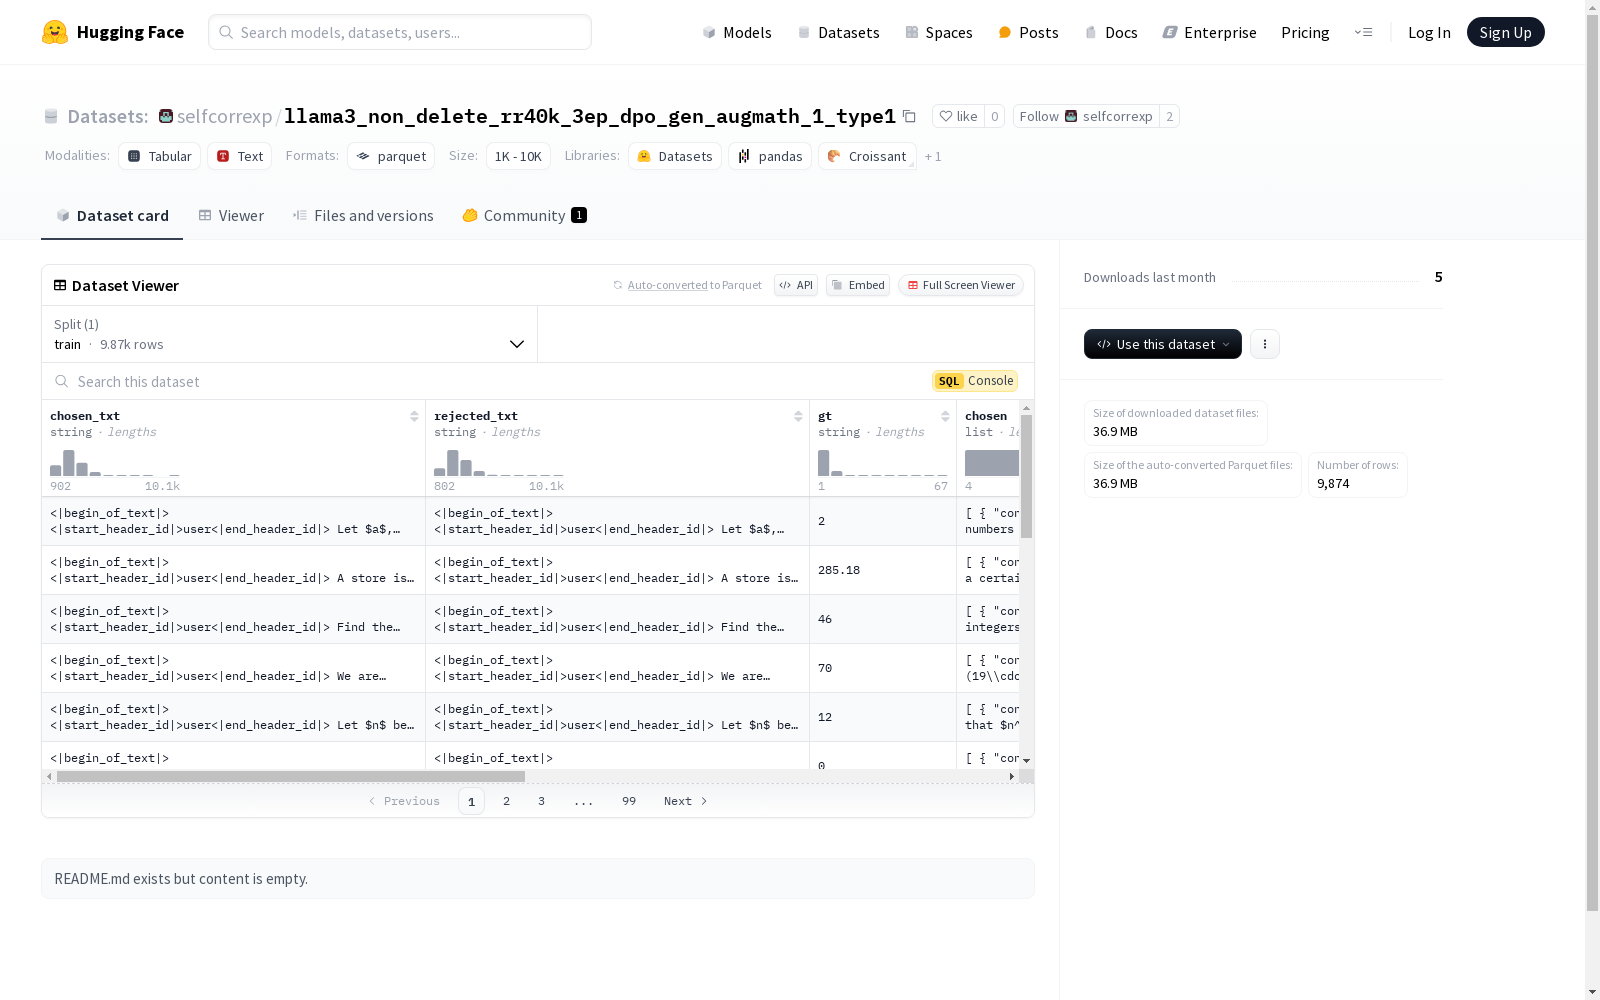Filter by parquet format tag
The height and width of the screenshot is (1000, 1600).
pos(391,156)
